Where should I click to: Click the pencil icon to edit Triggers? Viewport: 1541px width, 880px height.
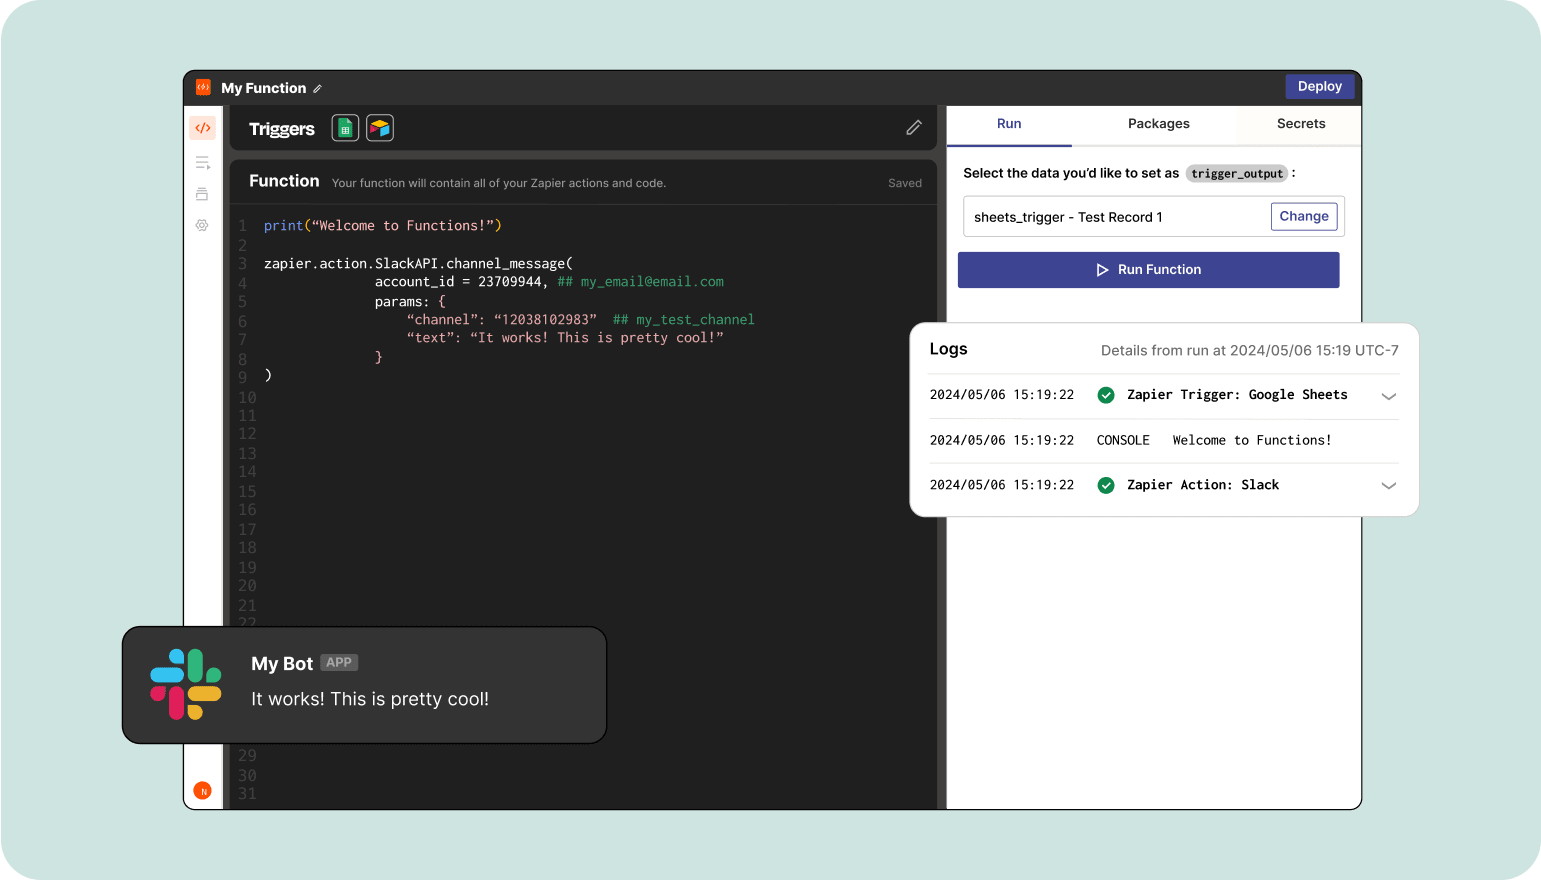(913, 128)
